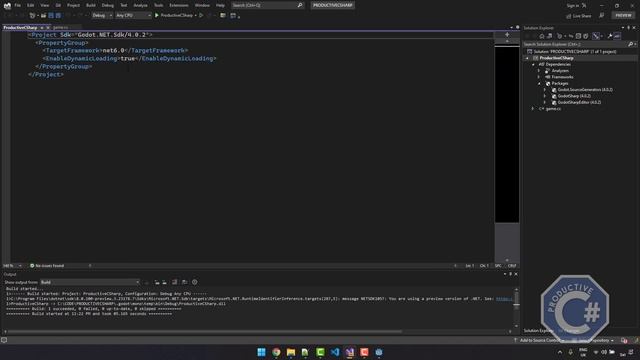Screen dimensions: 640x360
Task: Click the No issues found indicator
Action: pyautogui.click(x=47, y=266)
